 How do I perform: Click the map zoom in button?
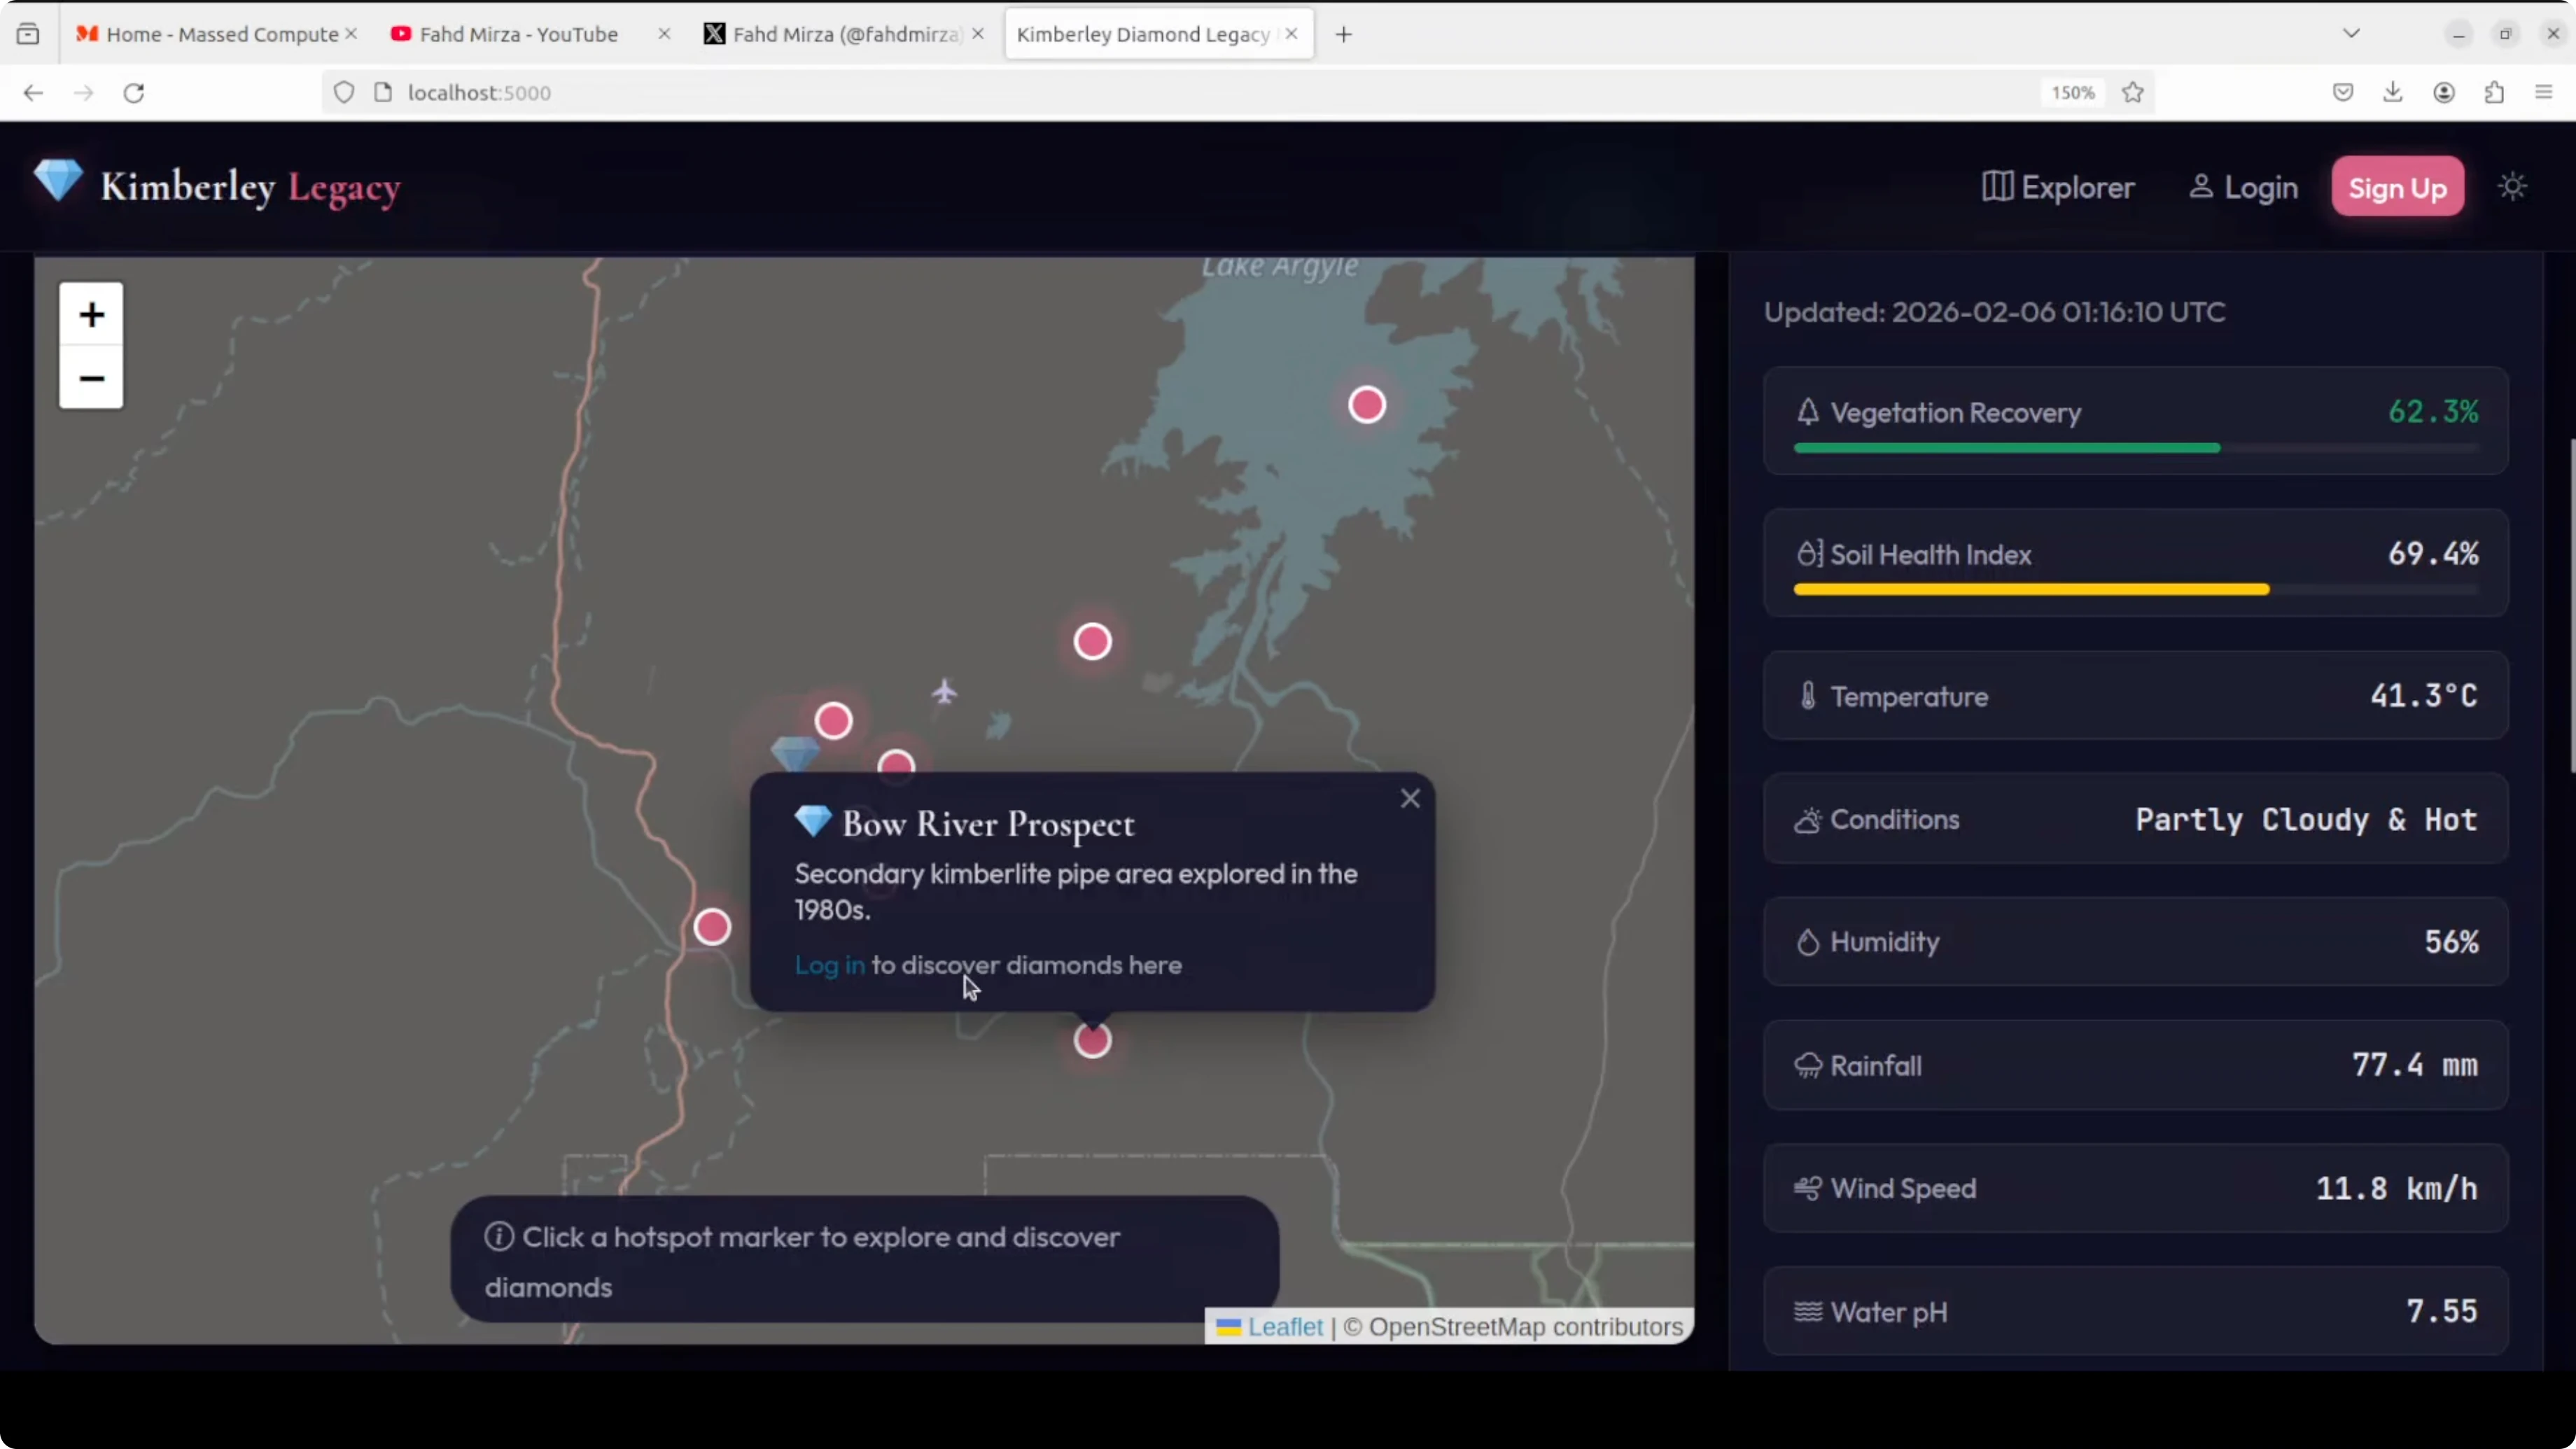[91, 315]
